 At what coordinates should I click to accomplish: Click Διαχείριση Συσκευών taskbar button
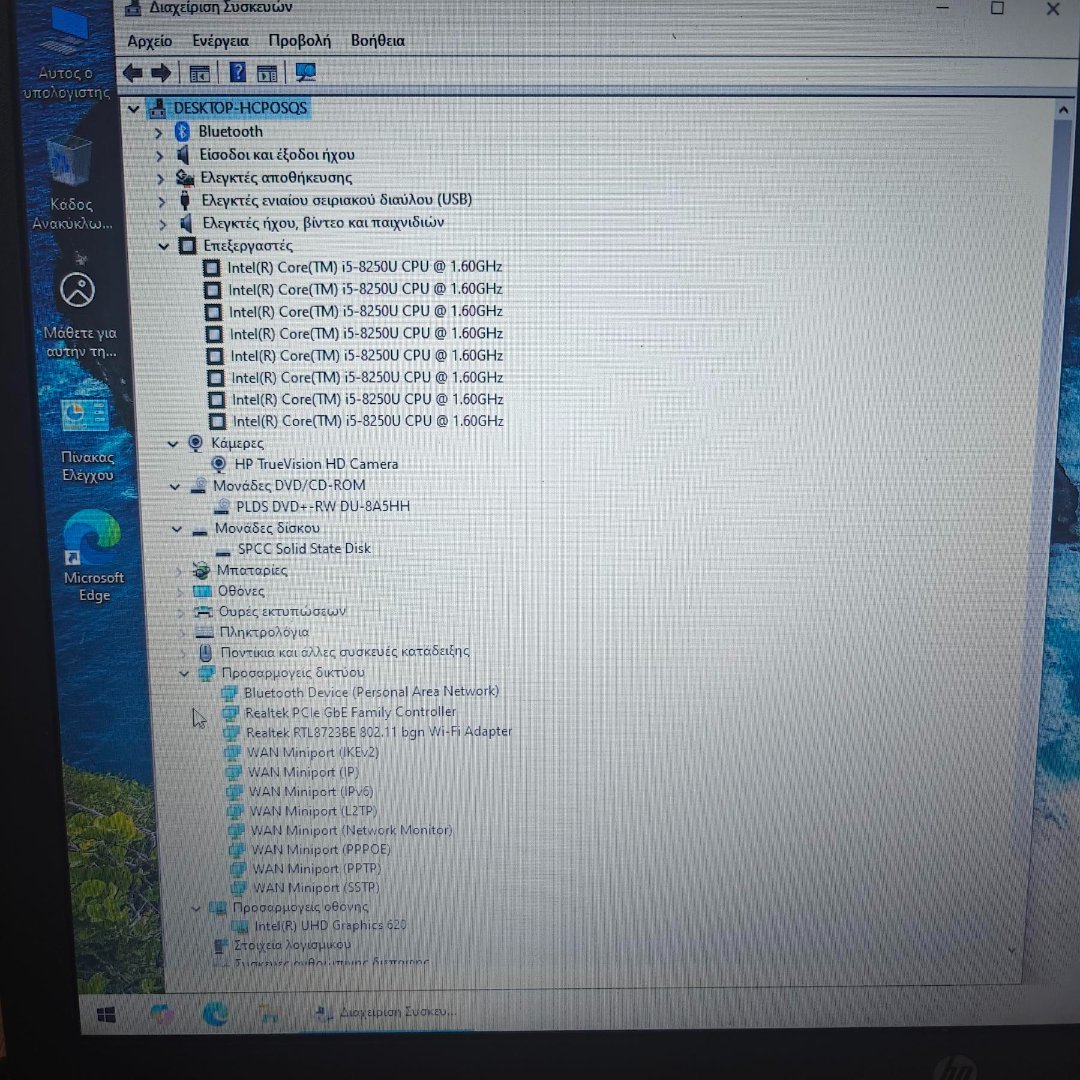tap(386, 1012)
